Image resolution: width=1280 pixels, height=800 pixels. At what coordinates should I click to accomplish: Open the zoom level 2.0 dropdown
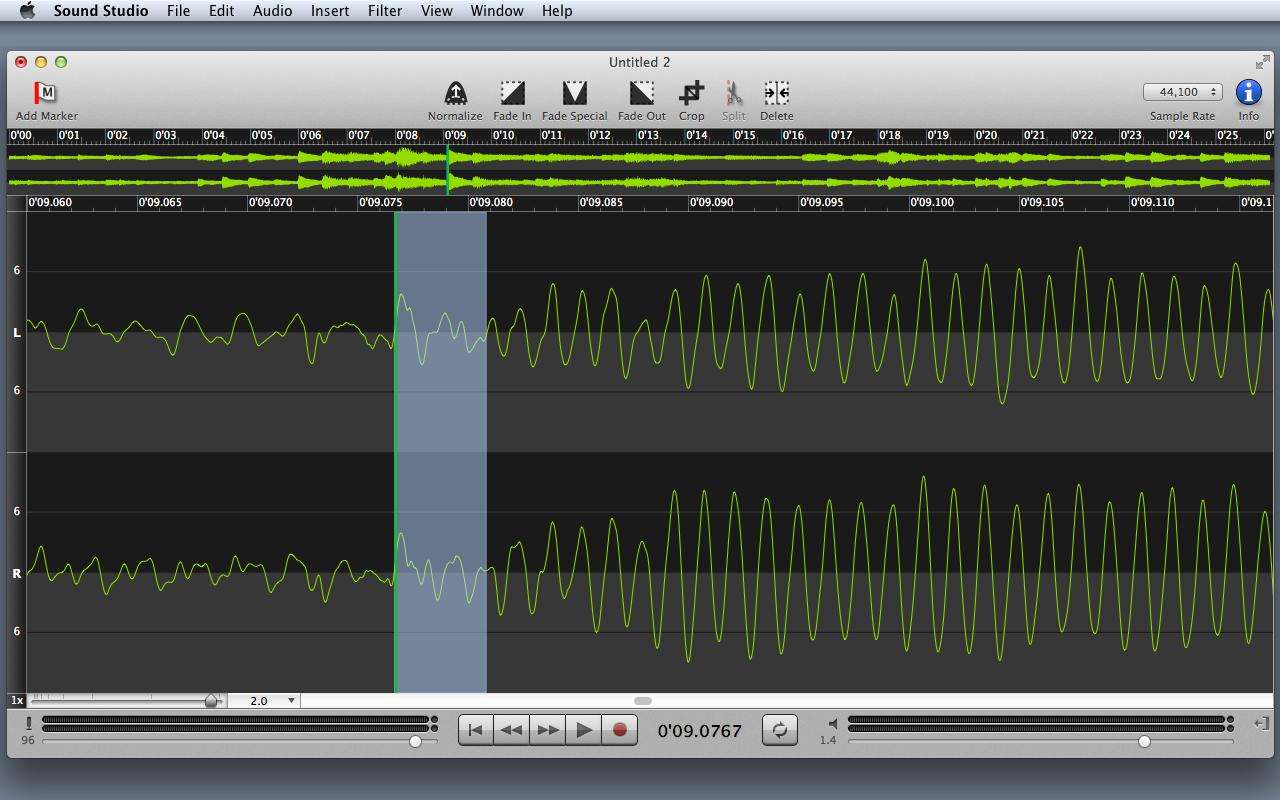click(x=264, y=701)
